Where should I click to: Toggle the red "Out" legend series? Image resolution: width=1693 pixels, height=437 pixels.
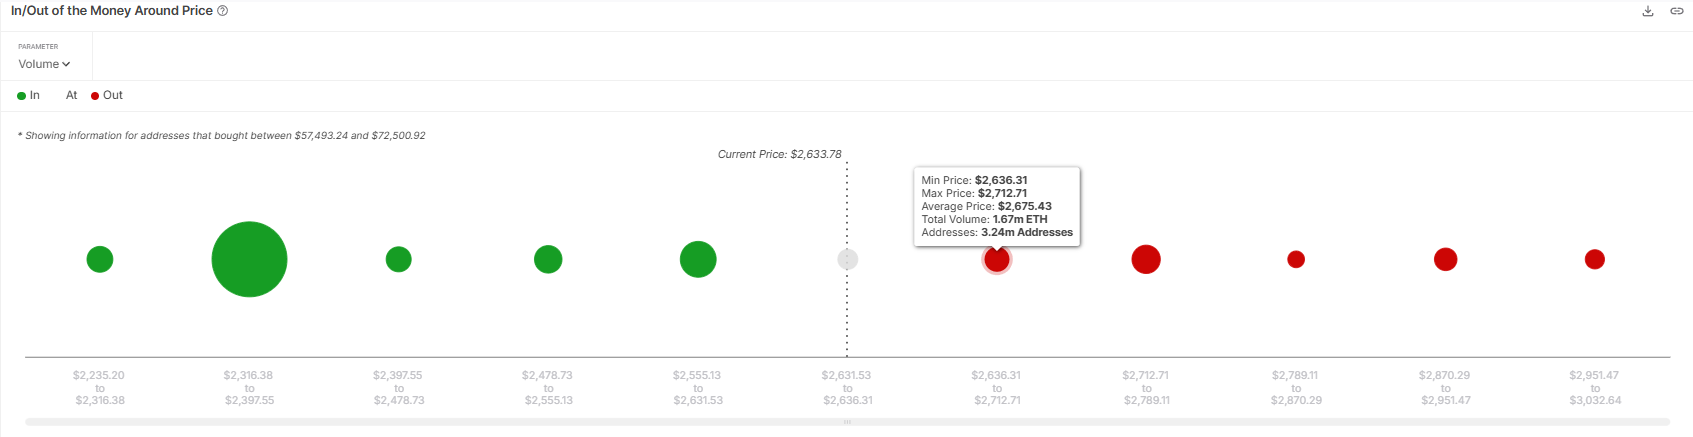pyautogui.click(x=107, y=96)
